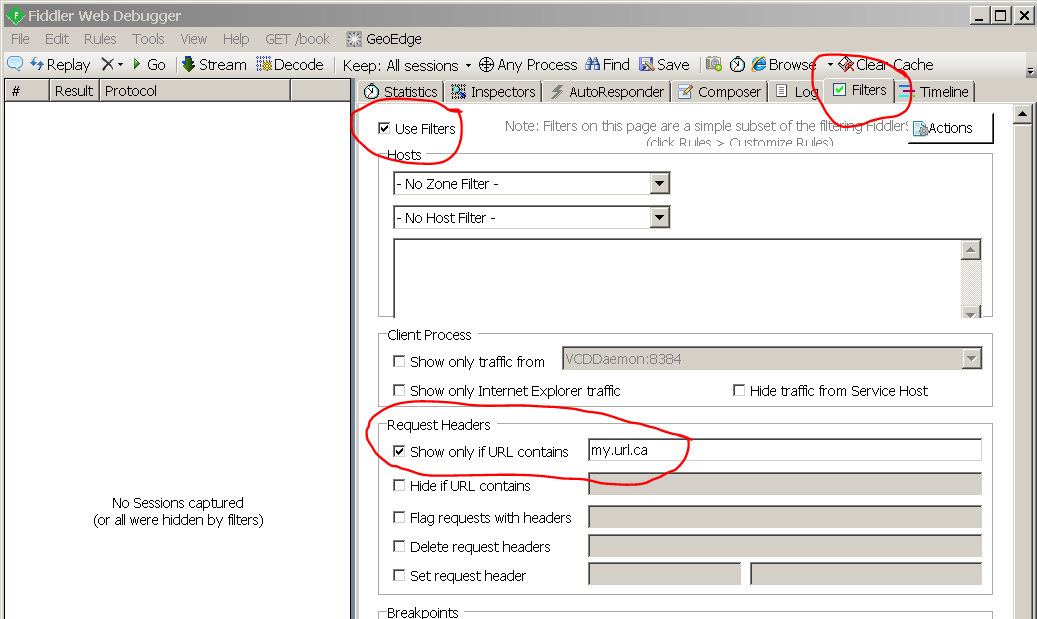The image size is (1037, 619).
Task: Open the Rules menu
Action: pos(100,39)
